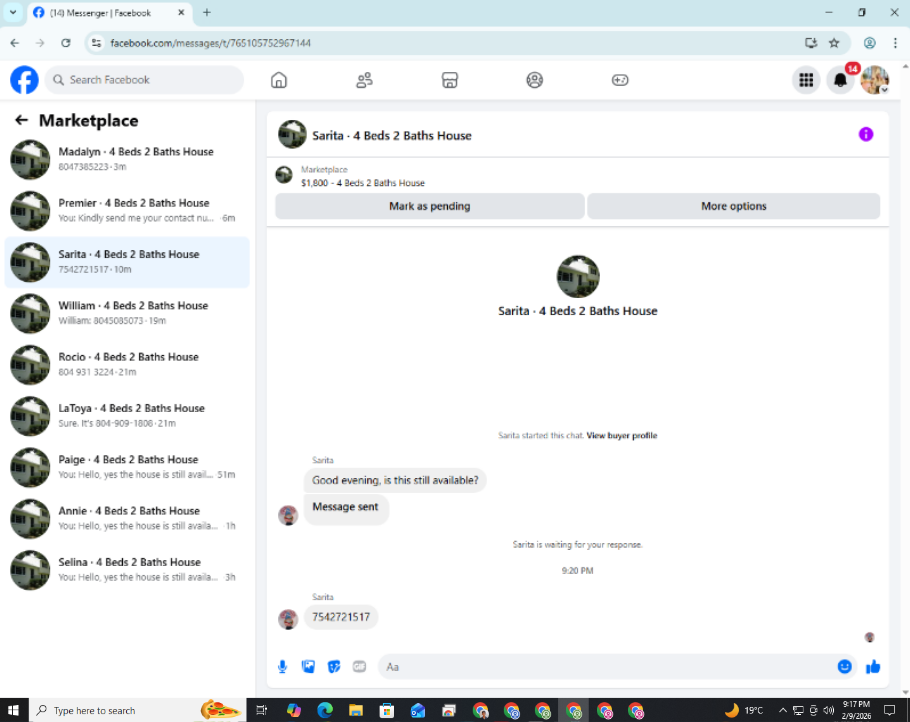
Task: Close the Messenger browser tab
Action: pos(181,13)
